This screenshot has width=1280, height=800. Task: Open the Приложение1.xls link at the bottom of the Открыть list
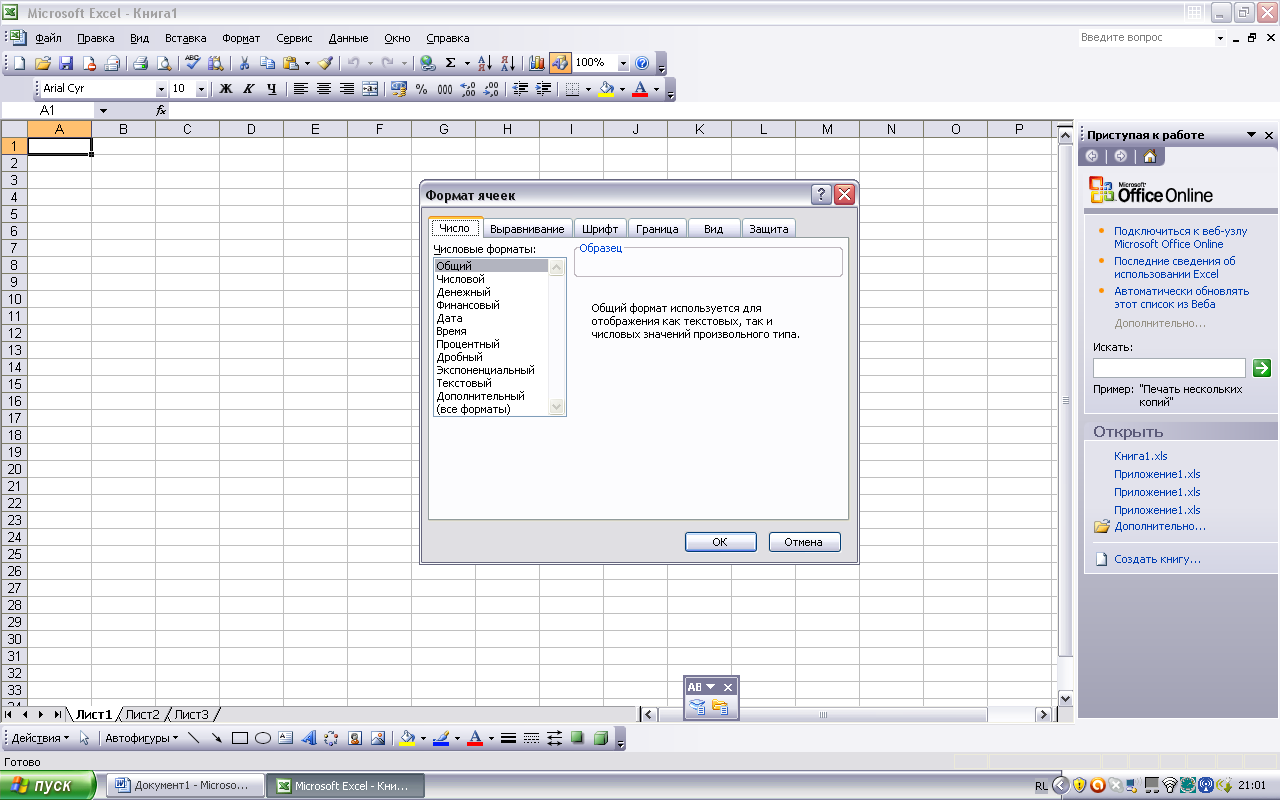click(1157, 510)
